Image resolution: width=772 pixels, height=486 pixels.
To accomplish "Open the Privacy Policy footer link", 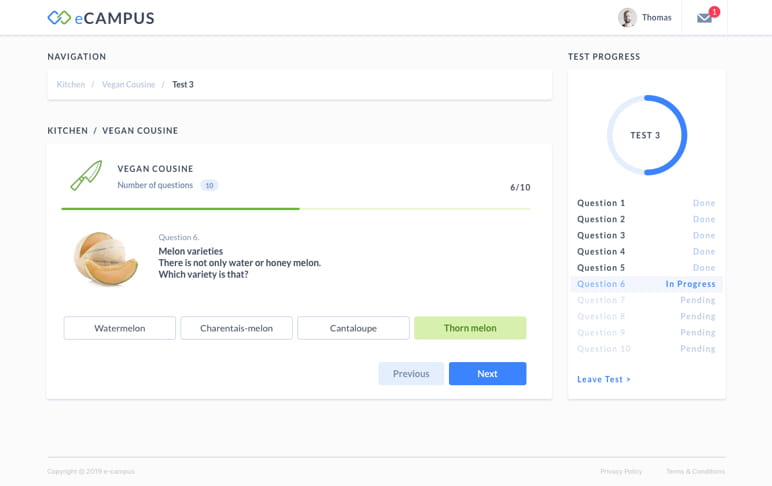I will tap(621, 472).
